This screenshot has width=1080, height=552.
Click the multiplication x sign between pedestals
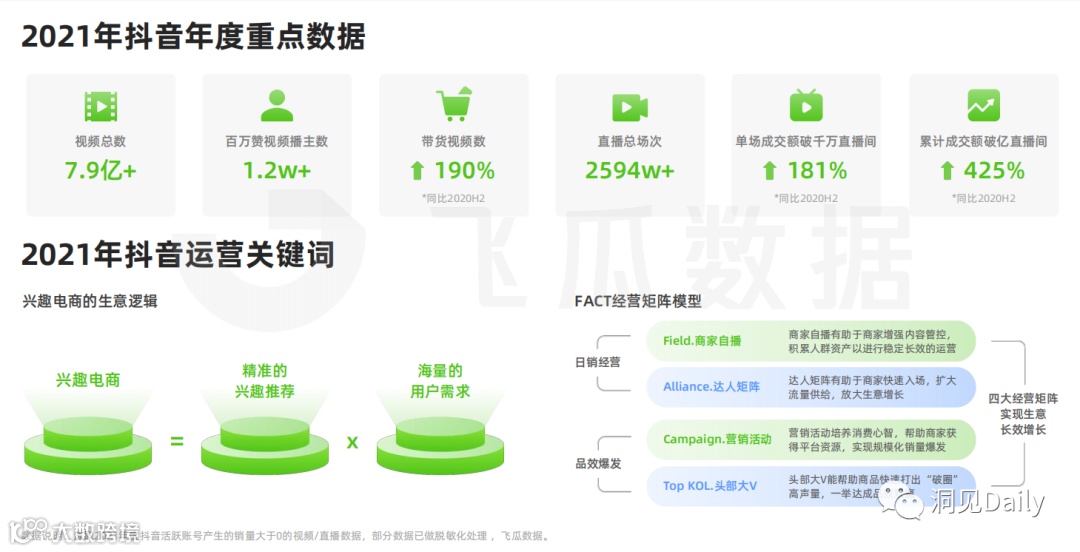(353, 442)
